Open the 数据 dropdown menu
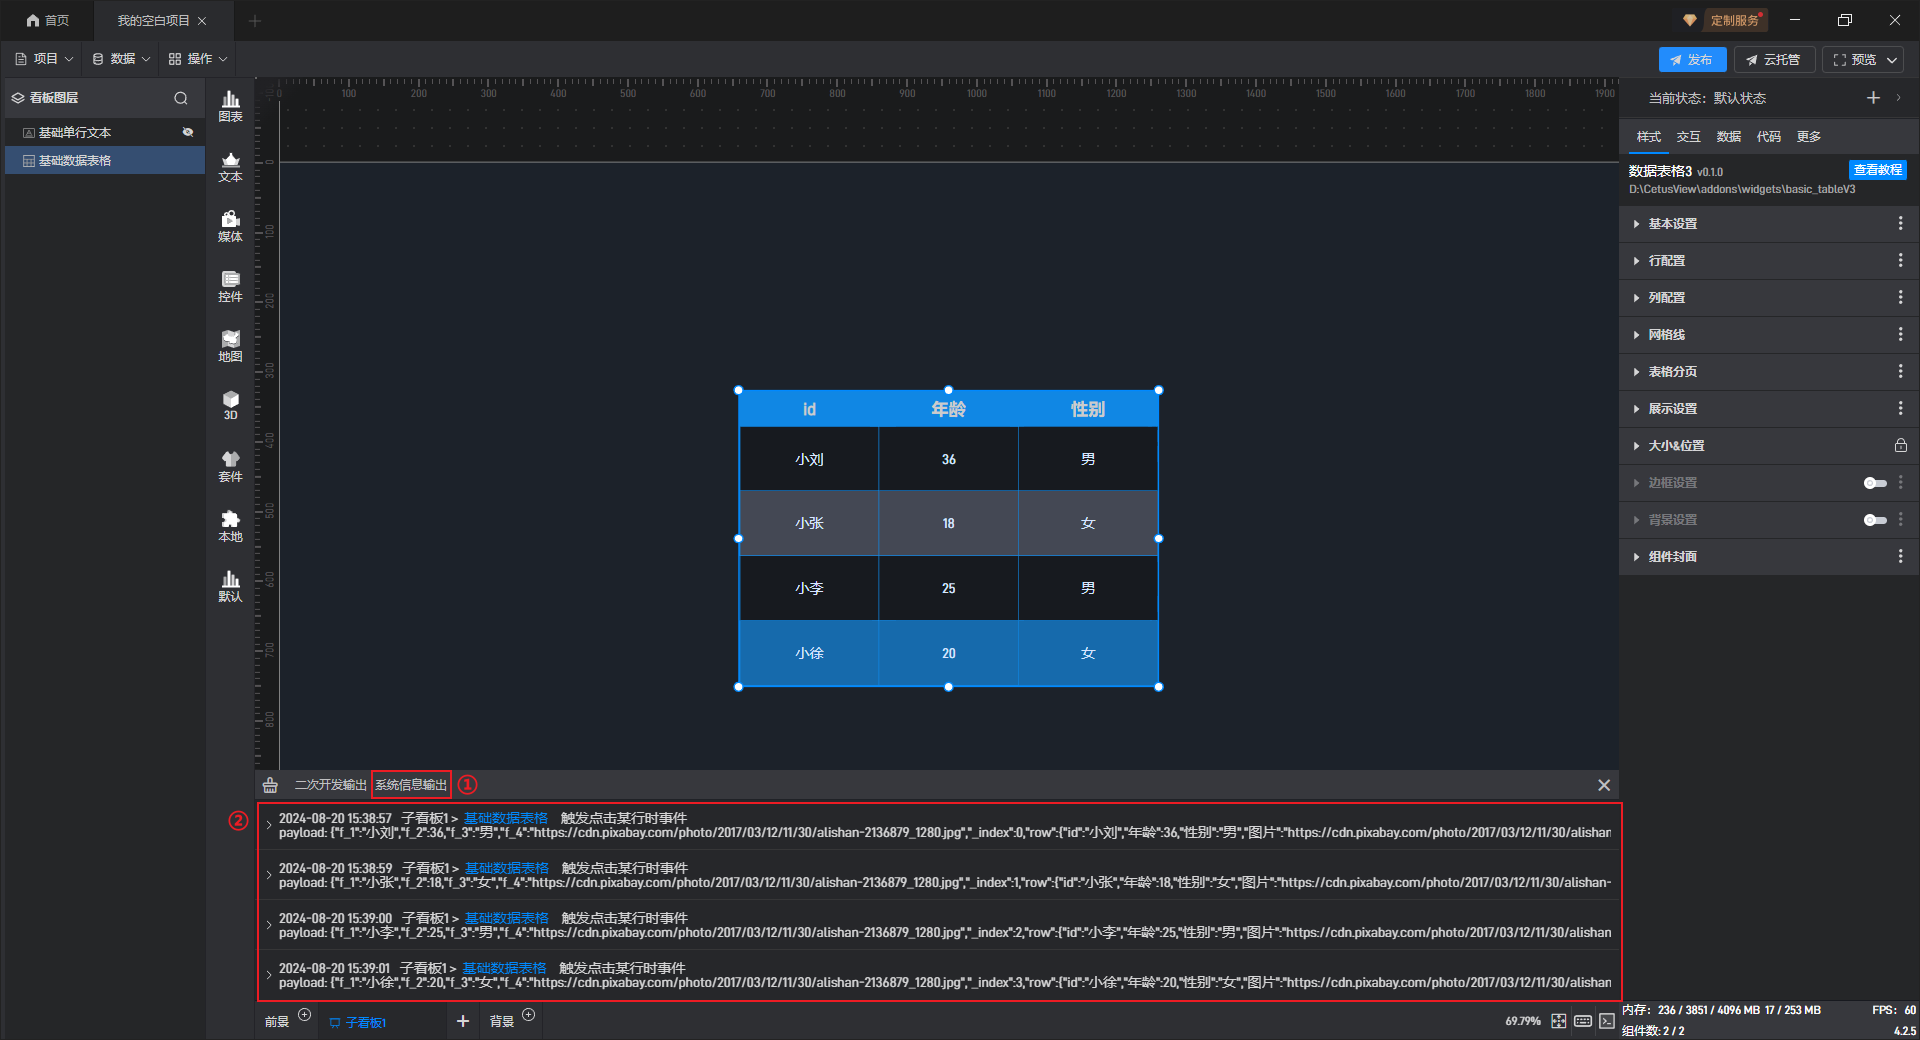 tap(121, 59)
